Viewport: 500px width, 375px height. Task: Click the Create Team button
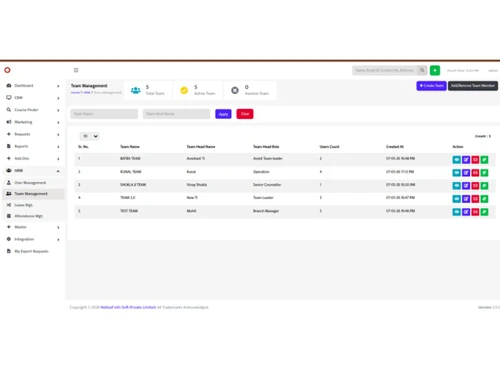click(x=431, y=86)
